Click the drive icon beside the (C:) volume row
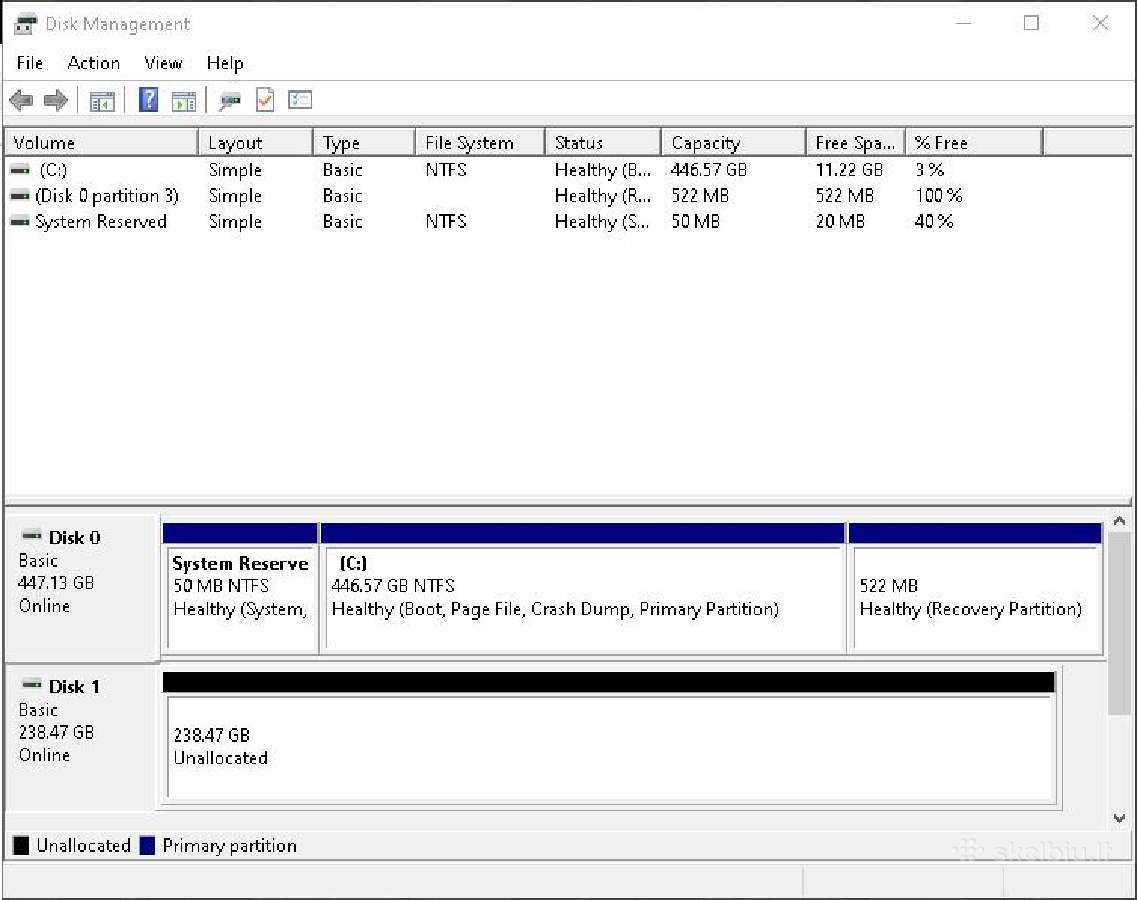Viewport: 1137px width, 900px height. [20, 170]
